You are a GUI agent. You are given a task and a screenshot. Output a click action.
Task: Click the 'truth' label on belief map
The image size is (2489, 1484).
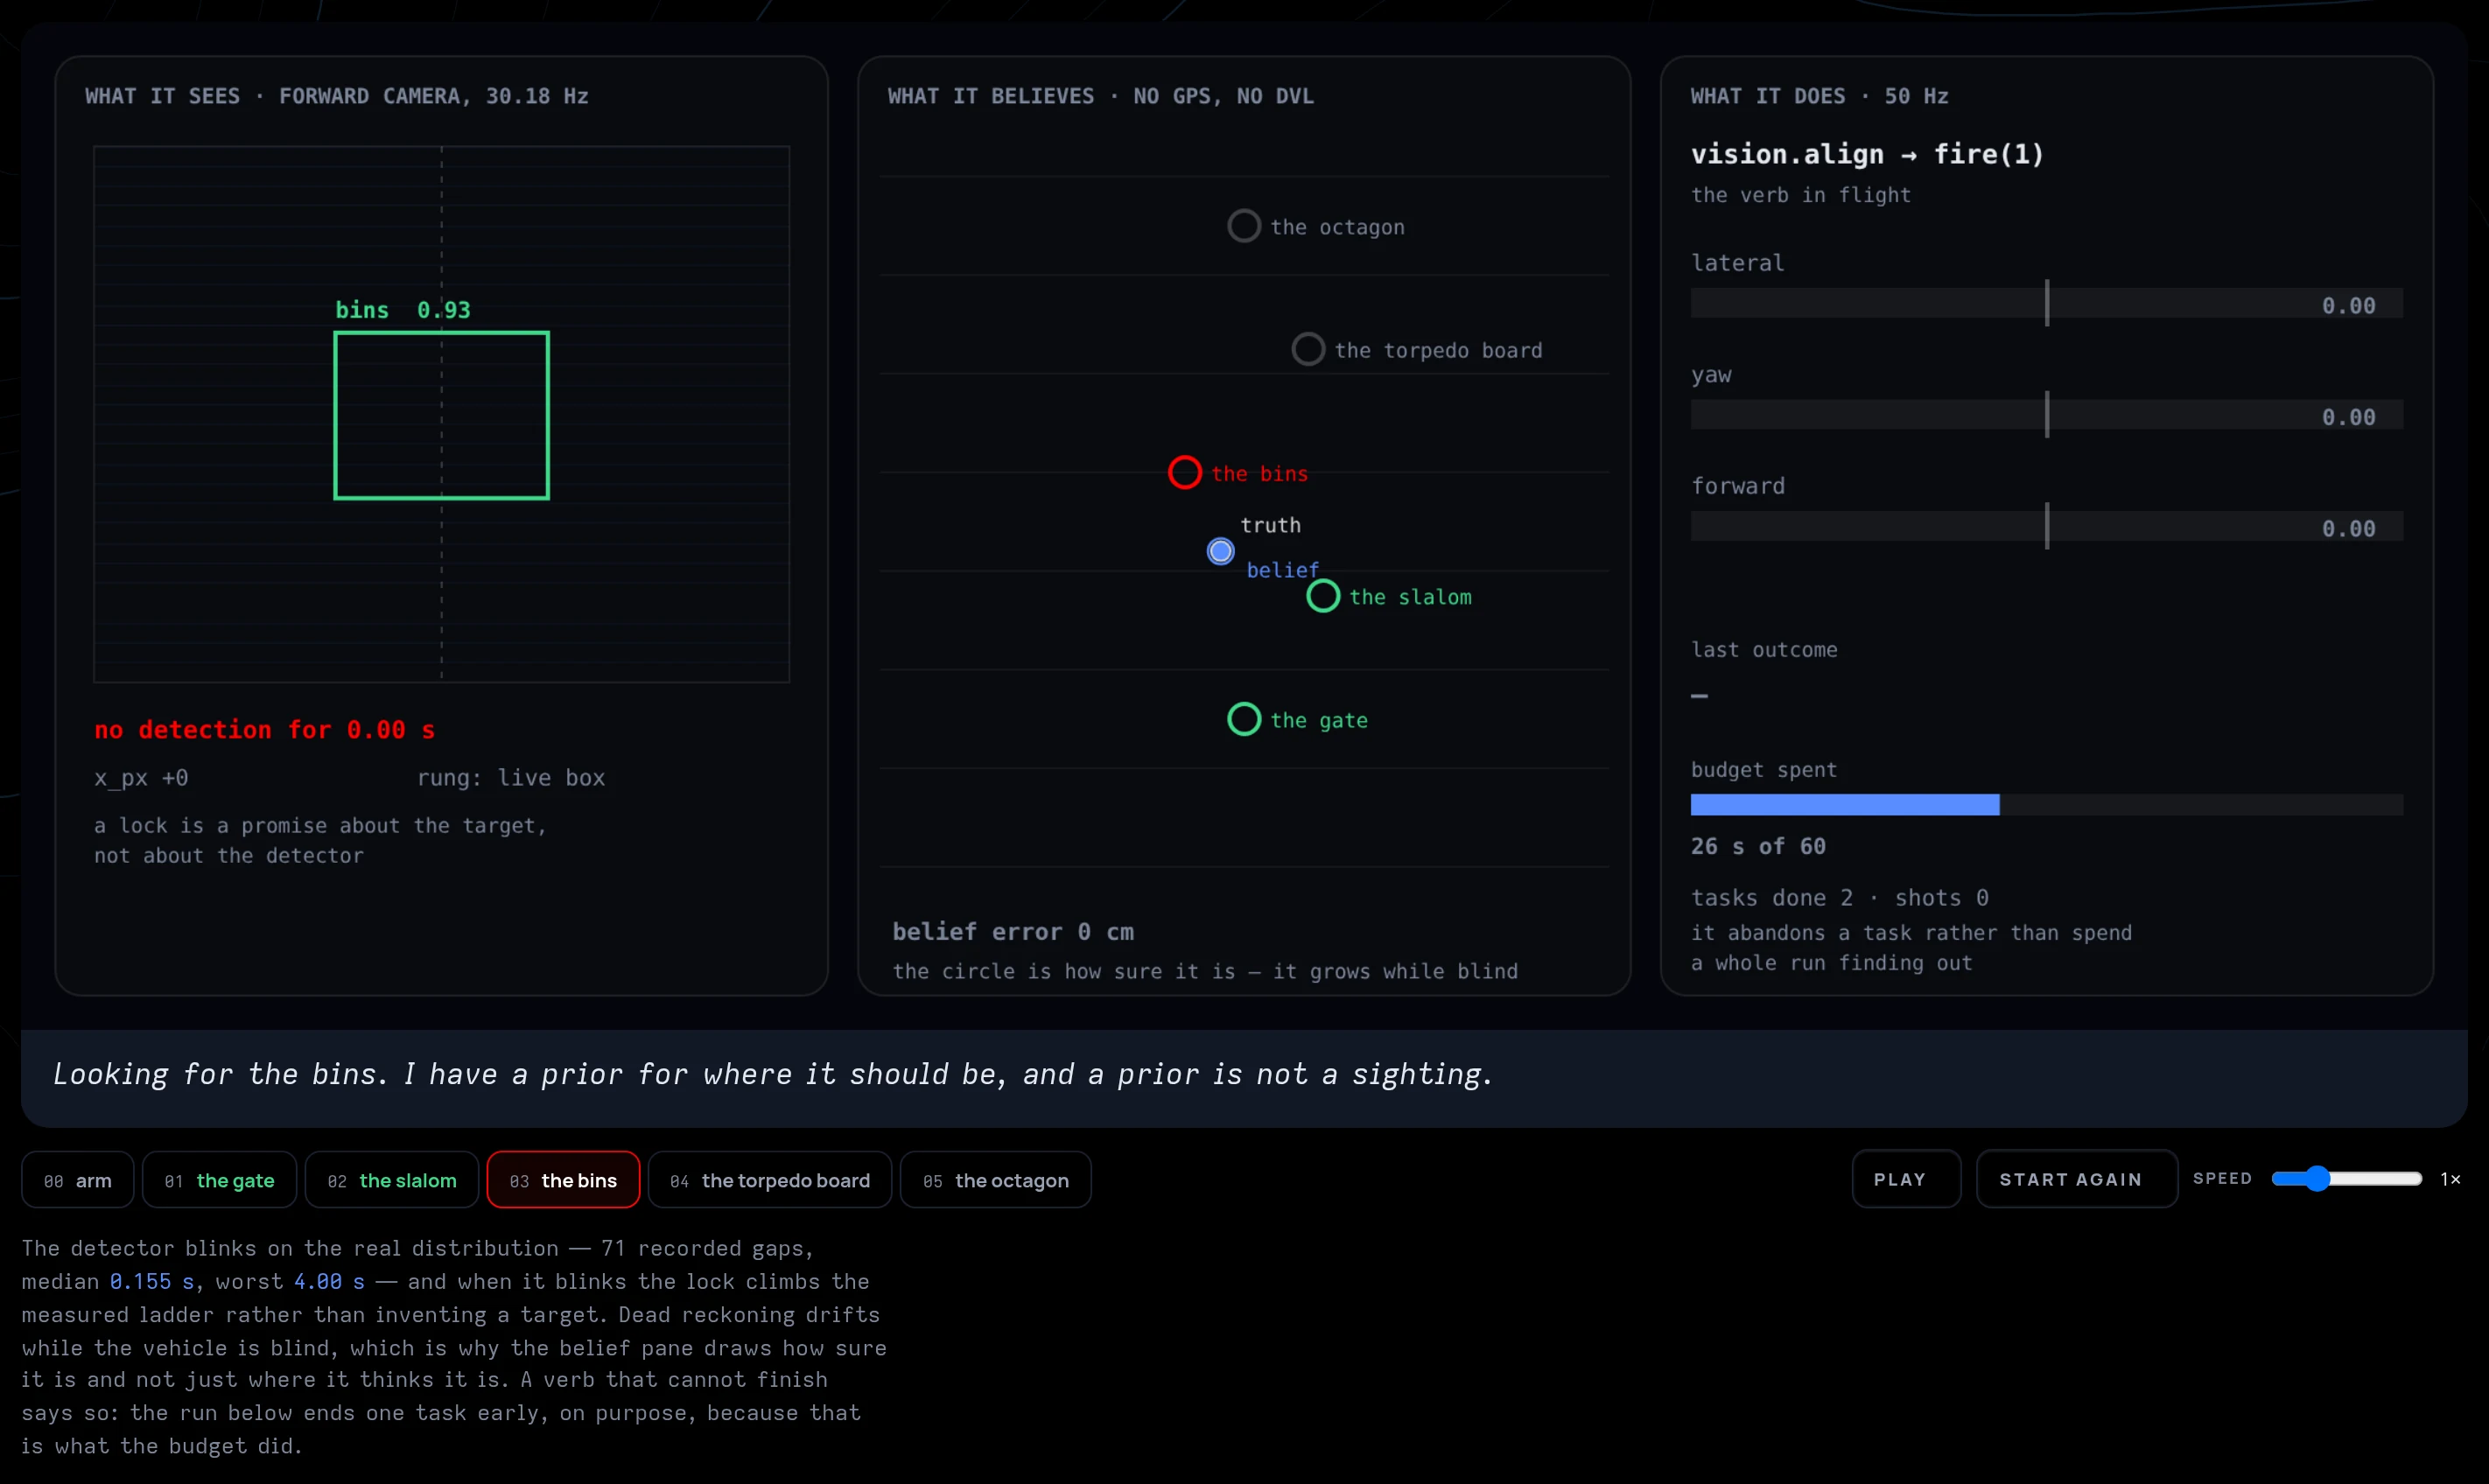(1270, 525)
